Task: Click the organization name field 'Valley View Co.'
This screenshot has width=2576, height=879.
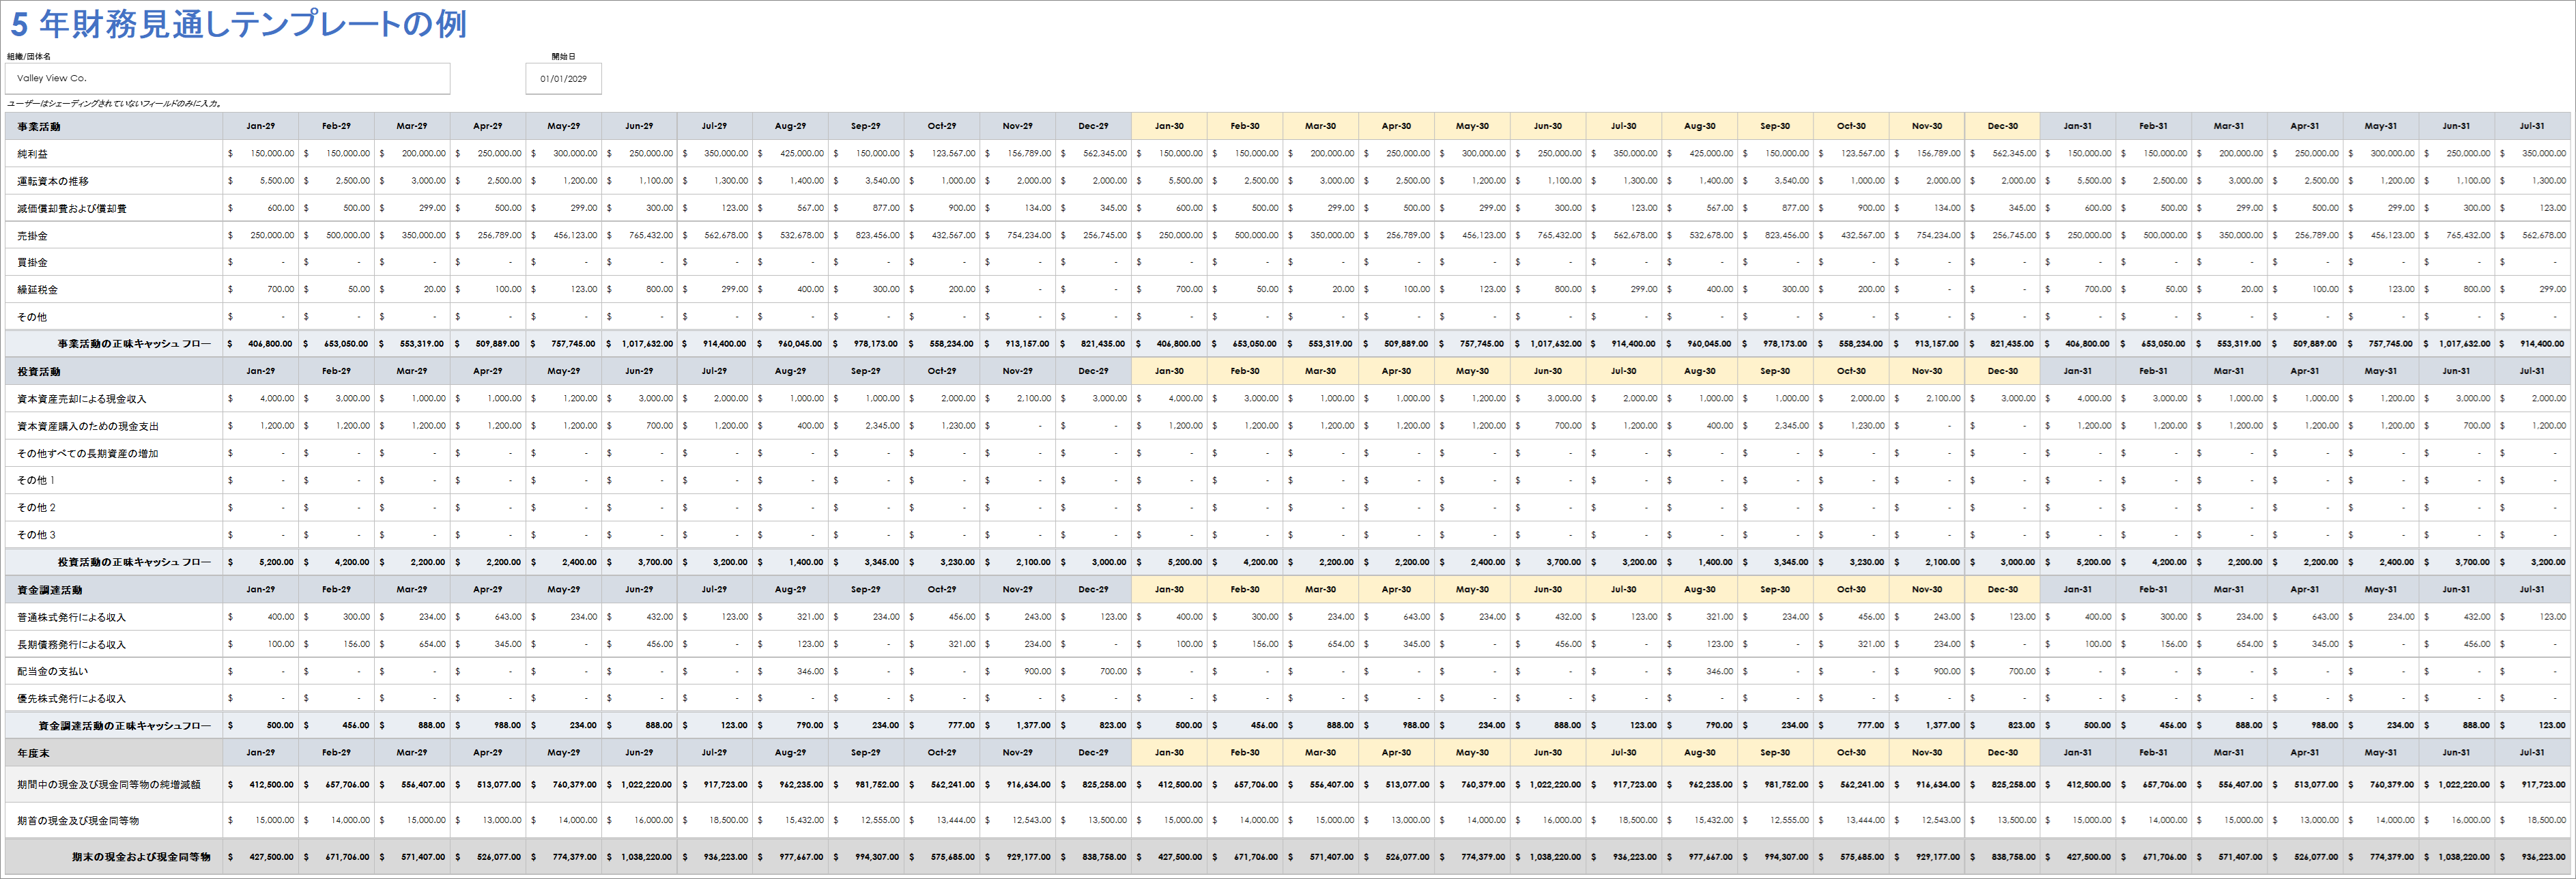Action: tap(228, 78)
